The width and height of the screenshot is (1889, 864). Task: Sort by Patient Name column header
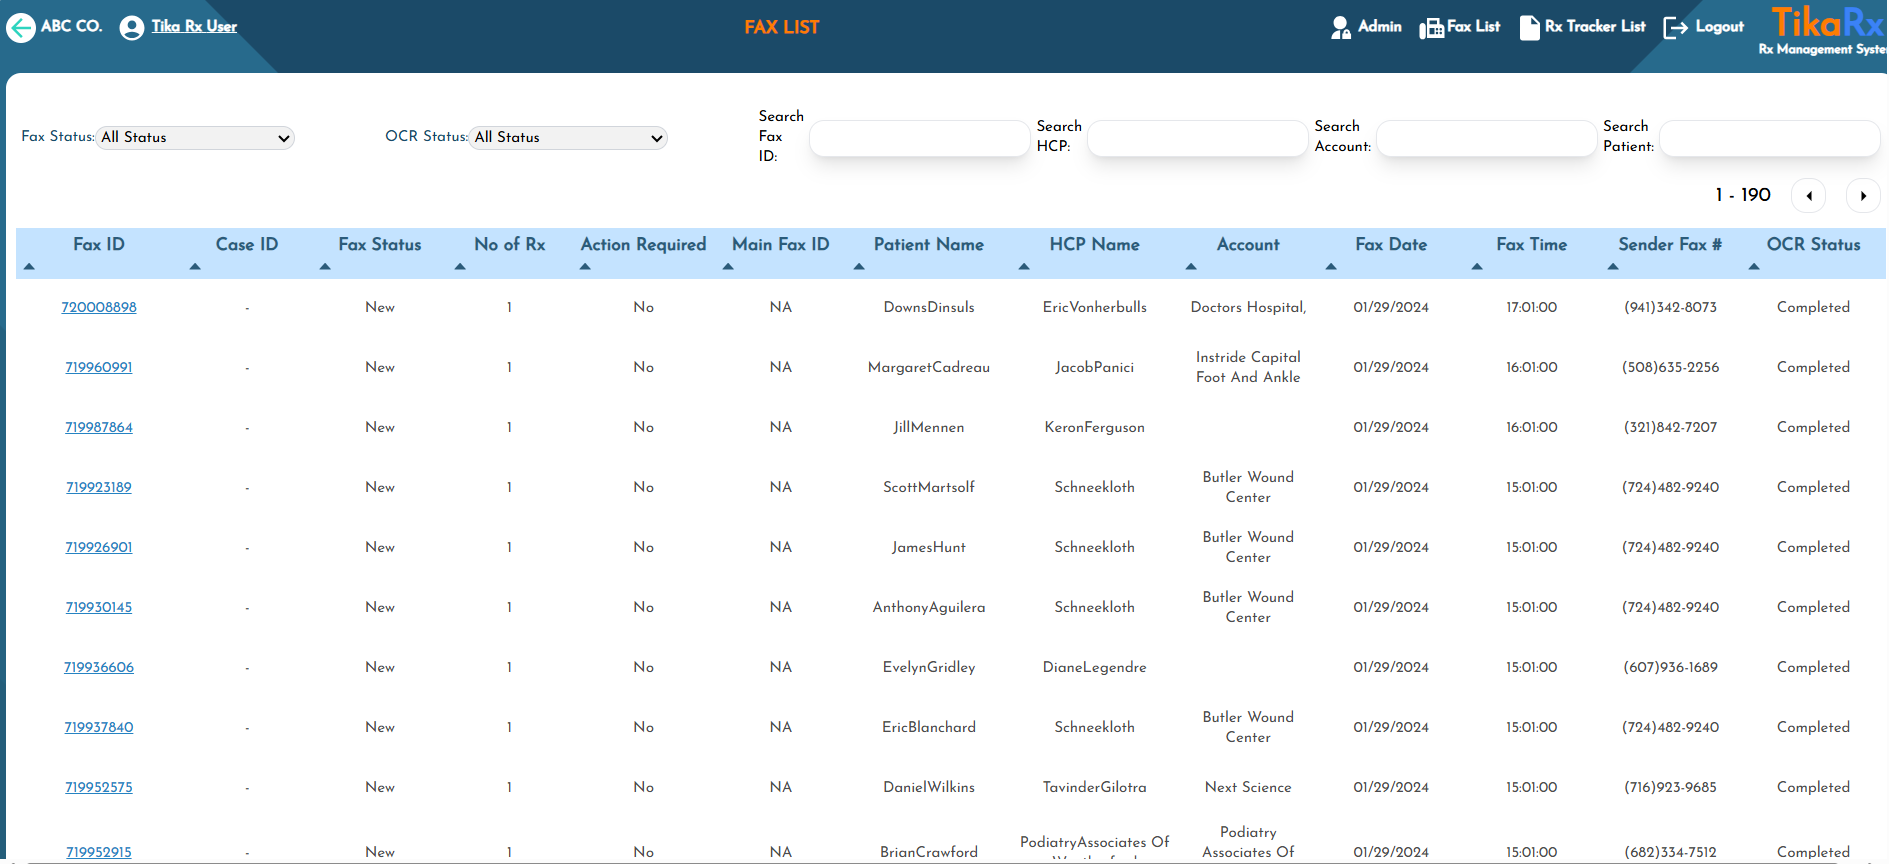[929, 244]
